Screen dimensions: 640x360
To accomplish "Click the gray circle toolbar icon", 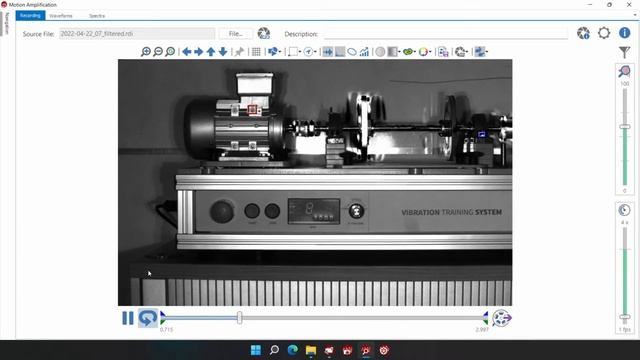I will tap(380, 52).
